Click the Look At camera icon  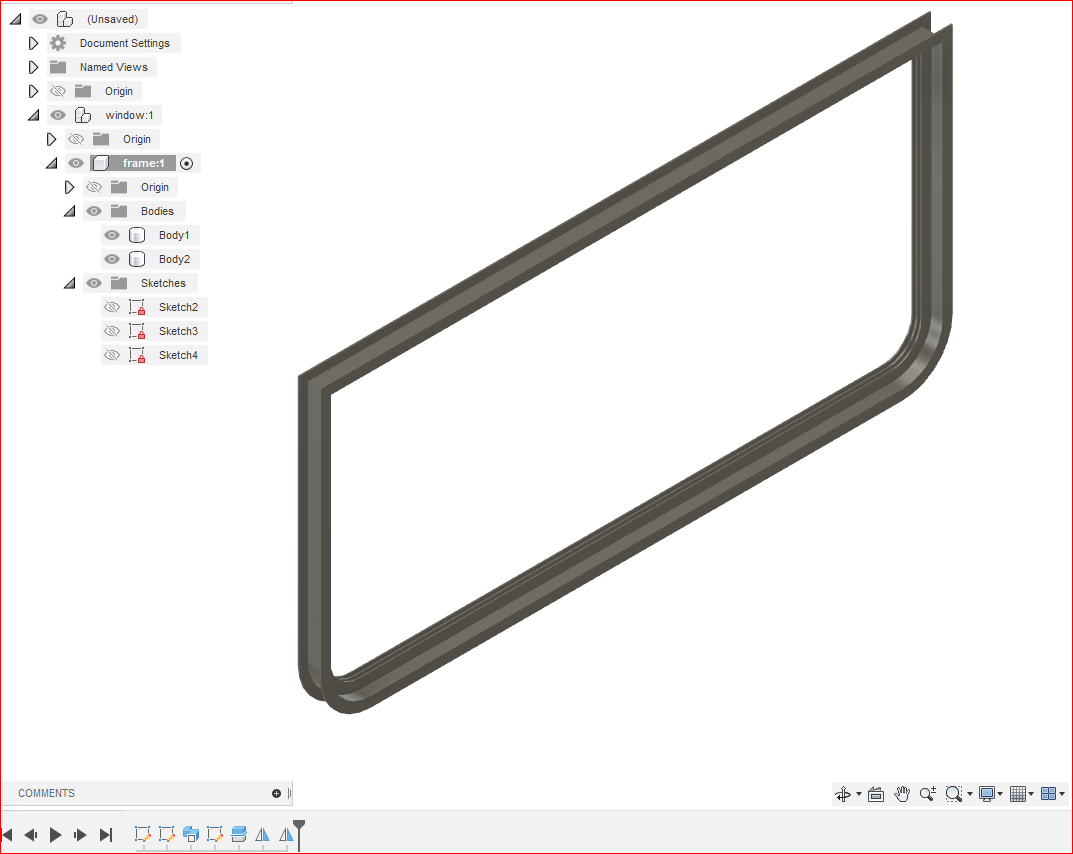pos(876,794)
